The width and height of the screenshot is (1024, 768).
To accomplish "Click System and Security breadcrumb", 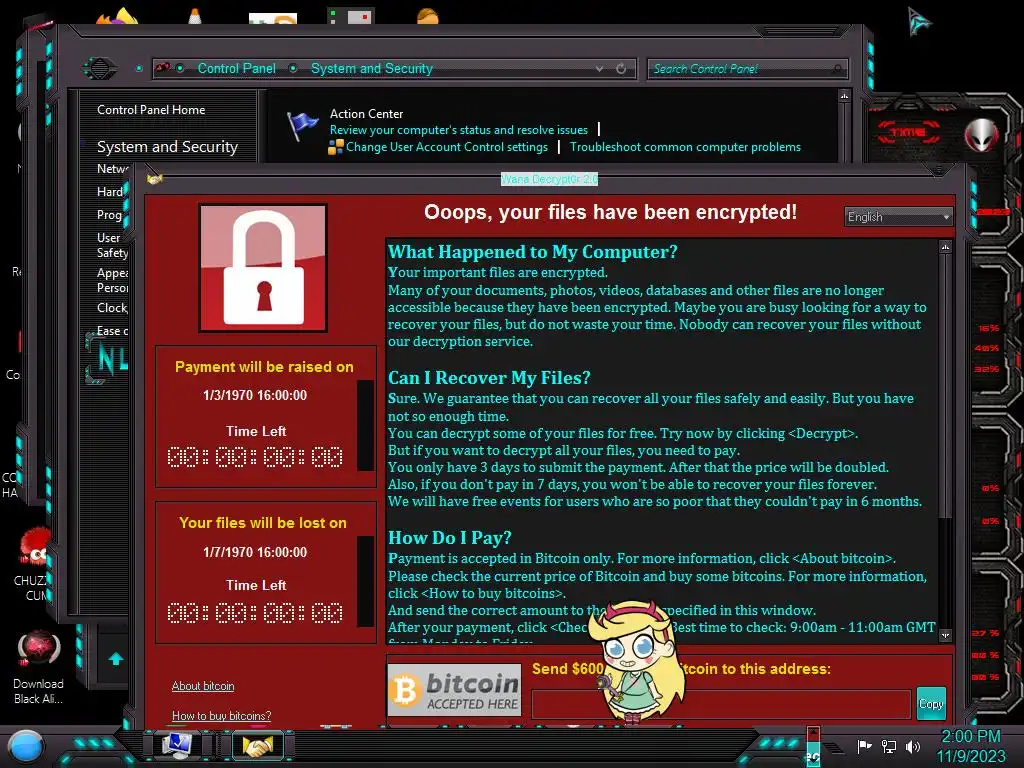I will (x=372, y=69).
